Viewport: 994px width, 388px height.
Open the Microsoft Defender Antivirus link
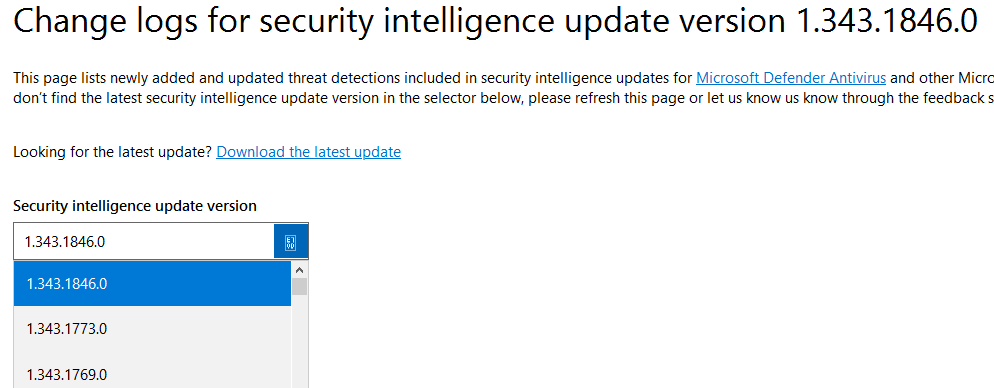tap(791, 79)
